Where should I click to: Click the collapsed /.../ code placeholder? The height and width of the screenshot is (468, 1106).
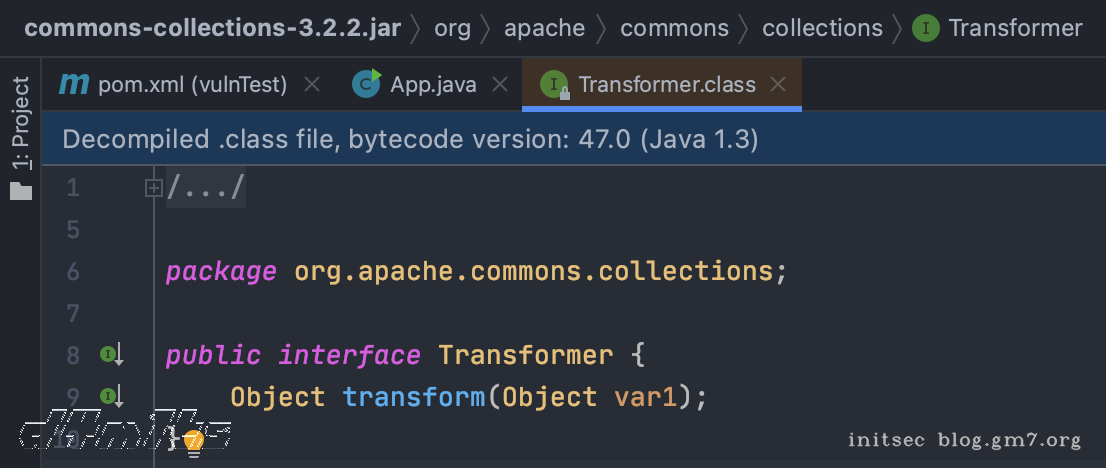pos(206,188)
